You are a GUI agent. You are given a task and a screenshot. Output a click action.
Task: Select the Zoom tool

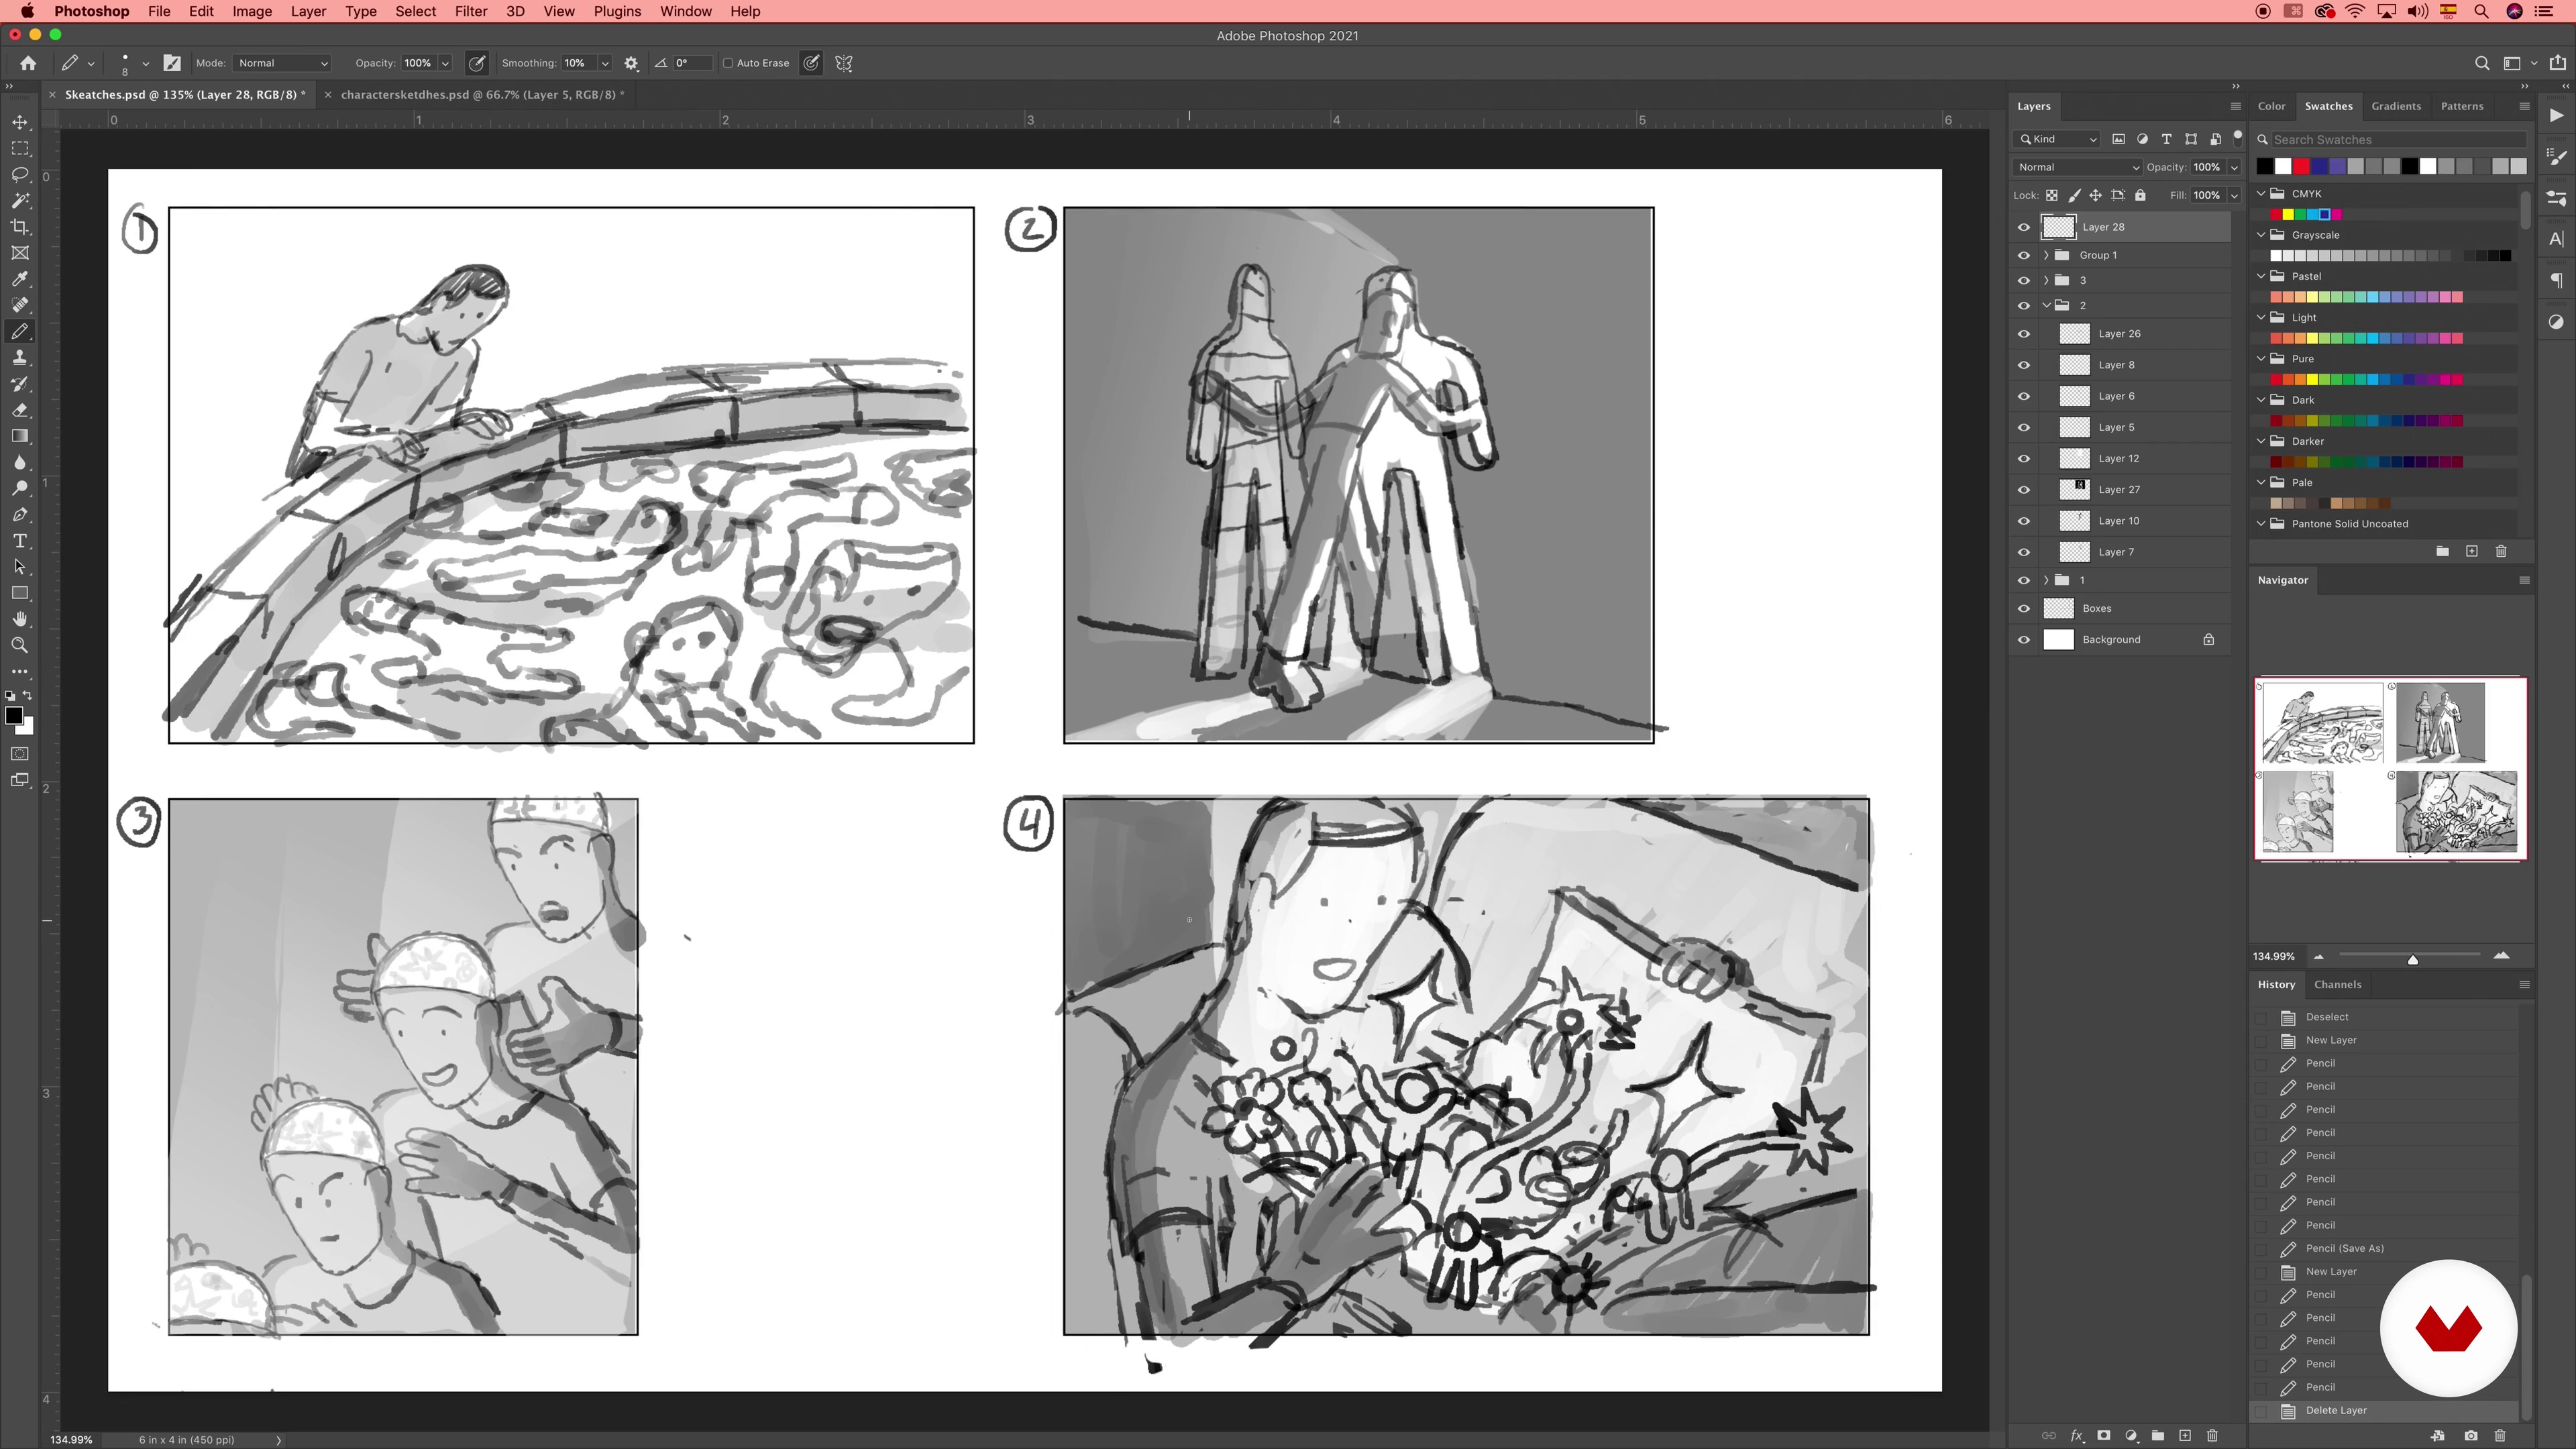[20, 645]
